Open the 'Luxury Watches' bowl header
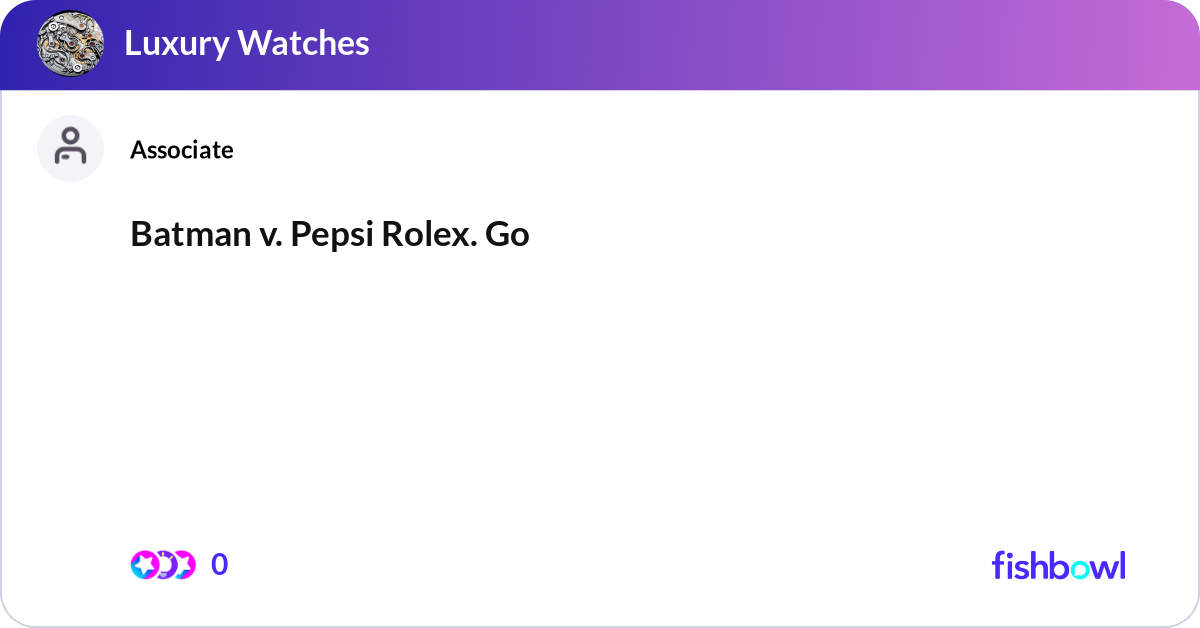The height and width of the screenshot is (628, 1200). click(x=247, y=44)
